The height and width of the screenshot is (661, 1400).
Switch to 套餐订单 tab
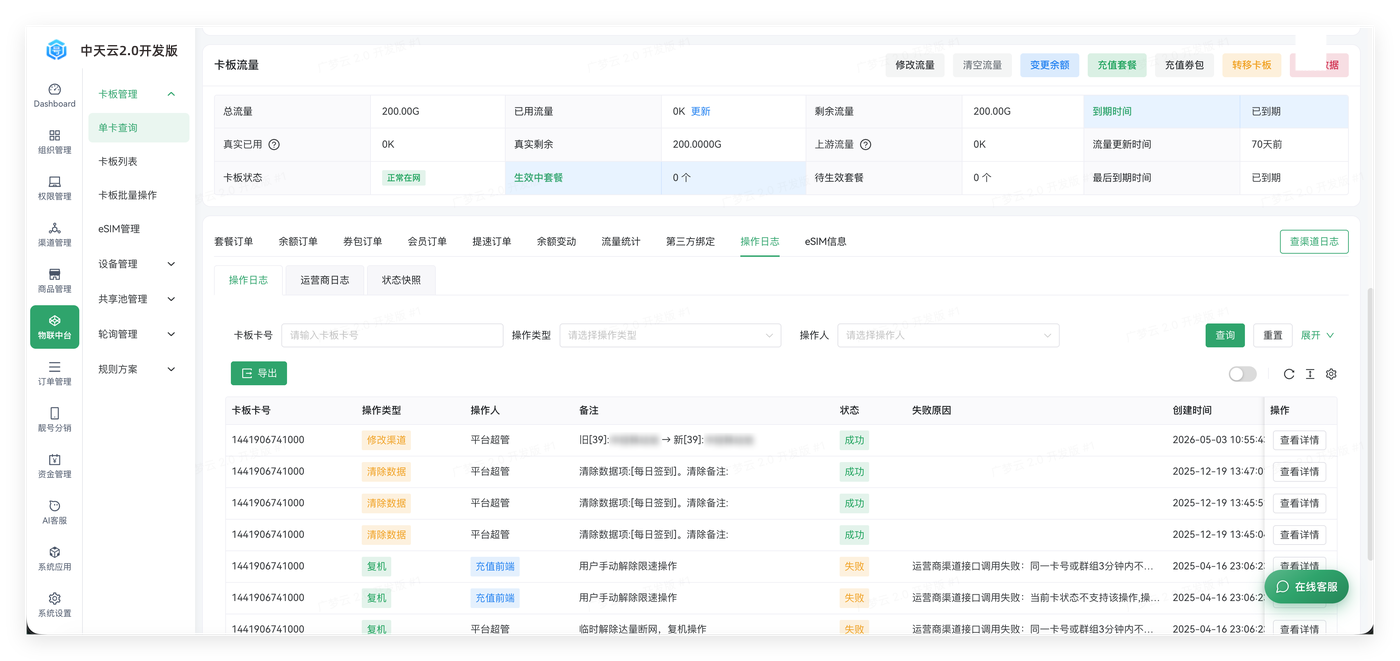234,241
